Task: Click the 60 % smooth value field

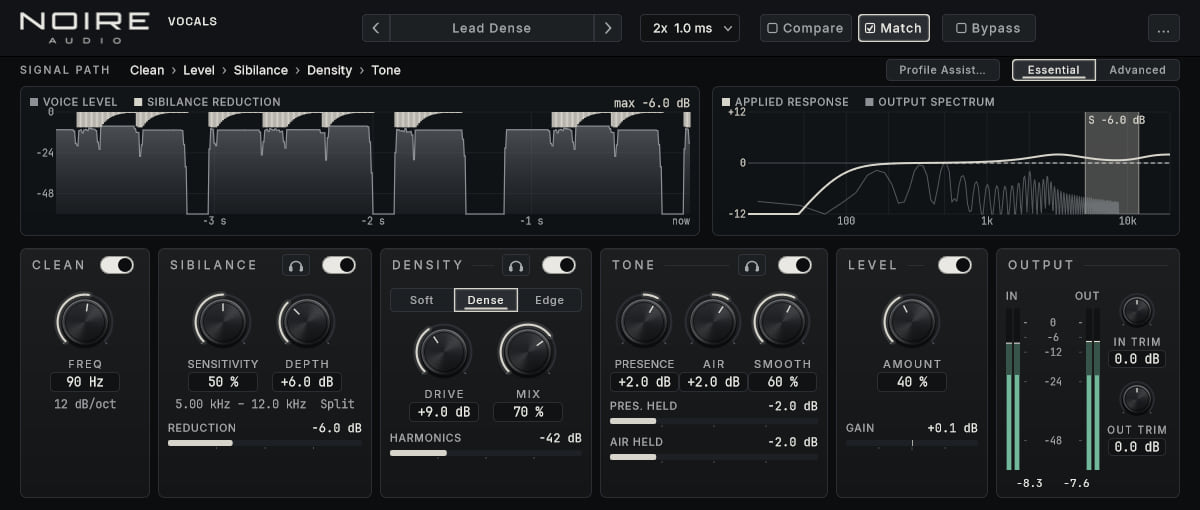Action: pyautogui.click(x=782, y=382)
